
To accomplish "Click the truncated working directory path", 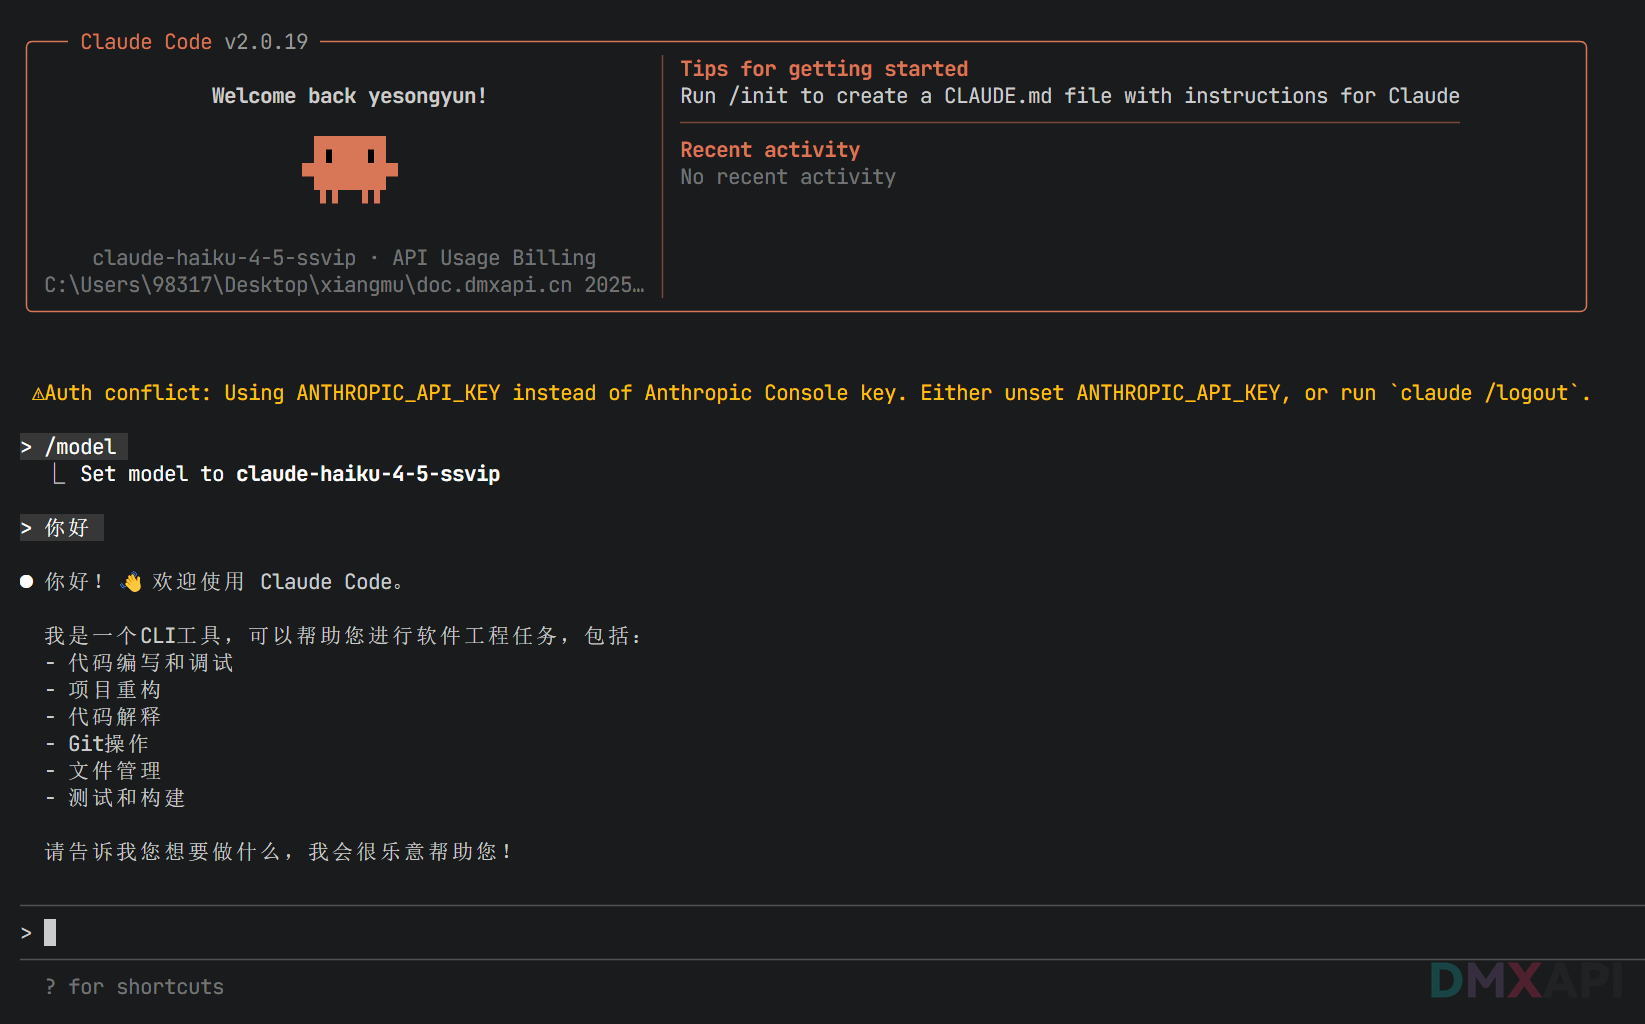I will point(344,285).
